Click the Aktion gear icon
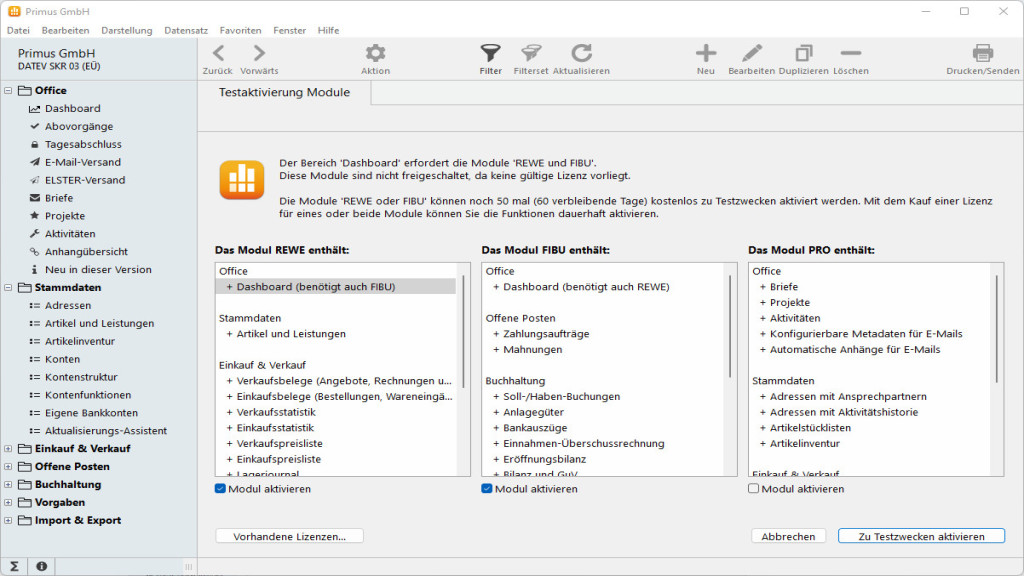The height and width of the screenshot is (576, 1024). (375, 54)
